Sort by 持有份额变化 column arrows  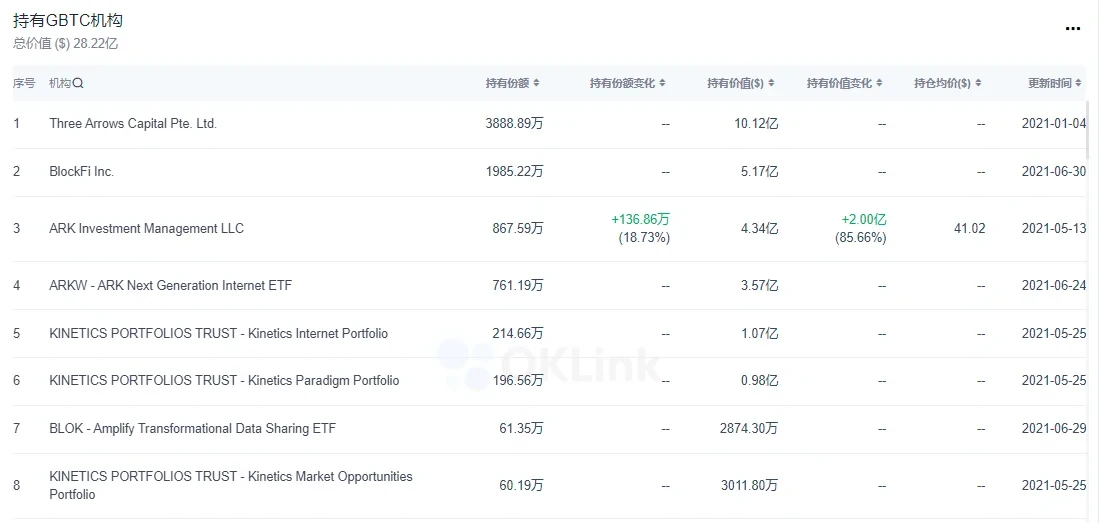tap(662, 84)
